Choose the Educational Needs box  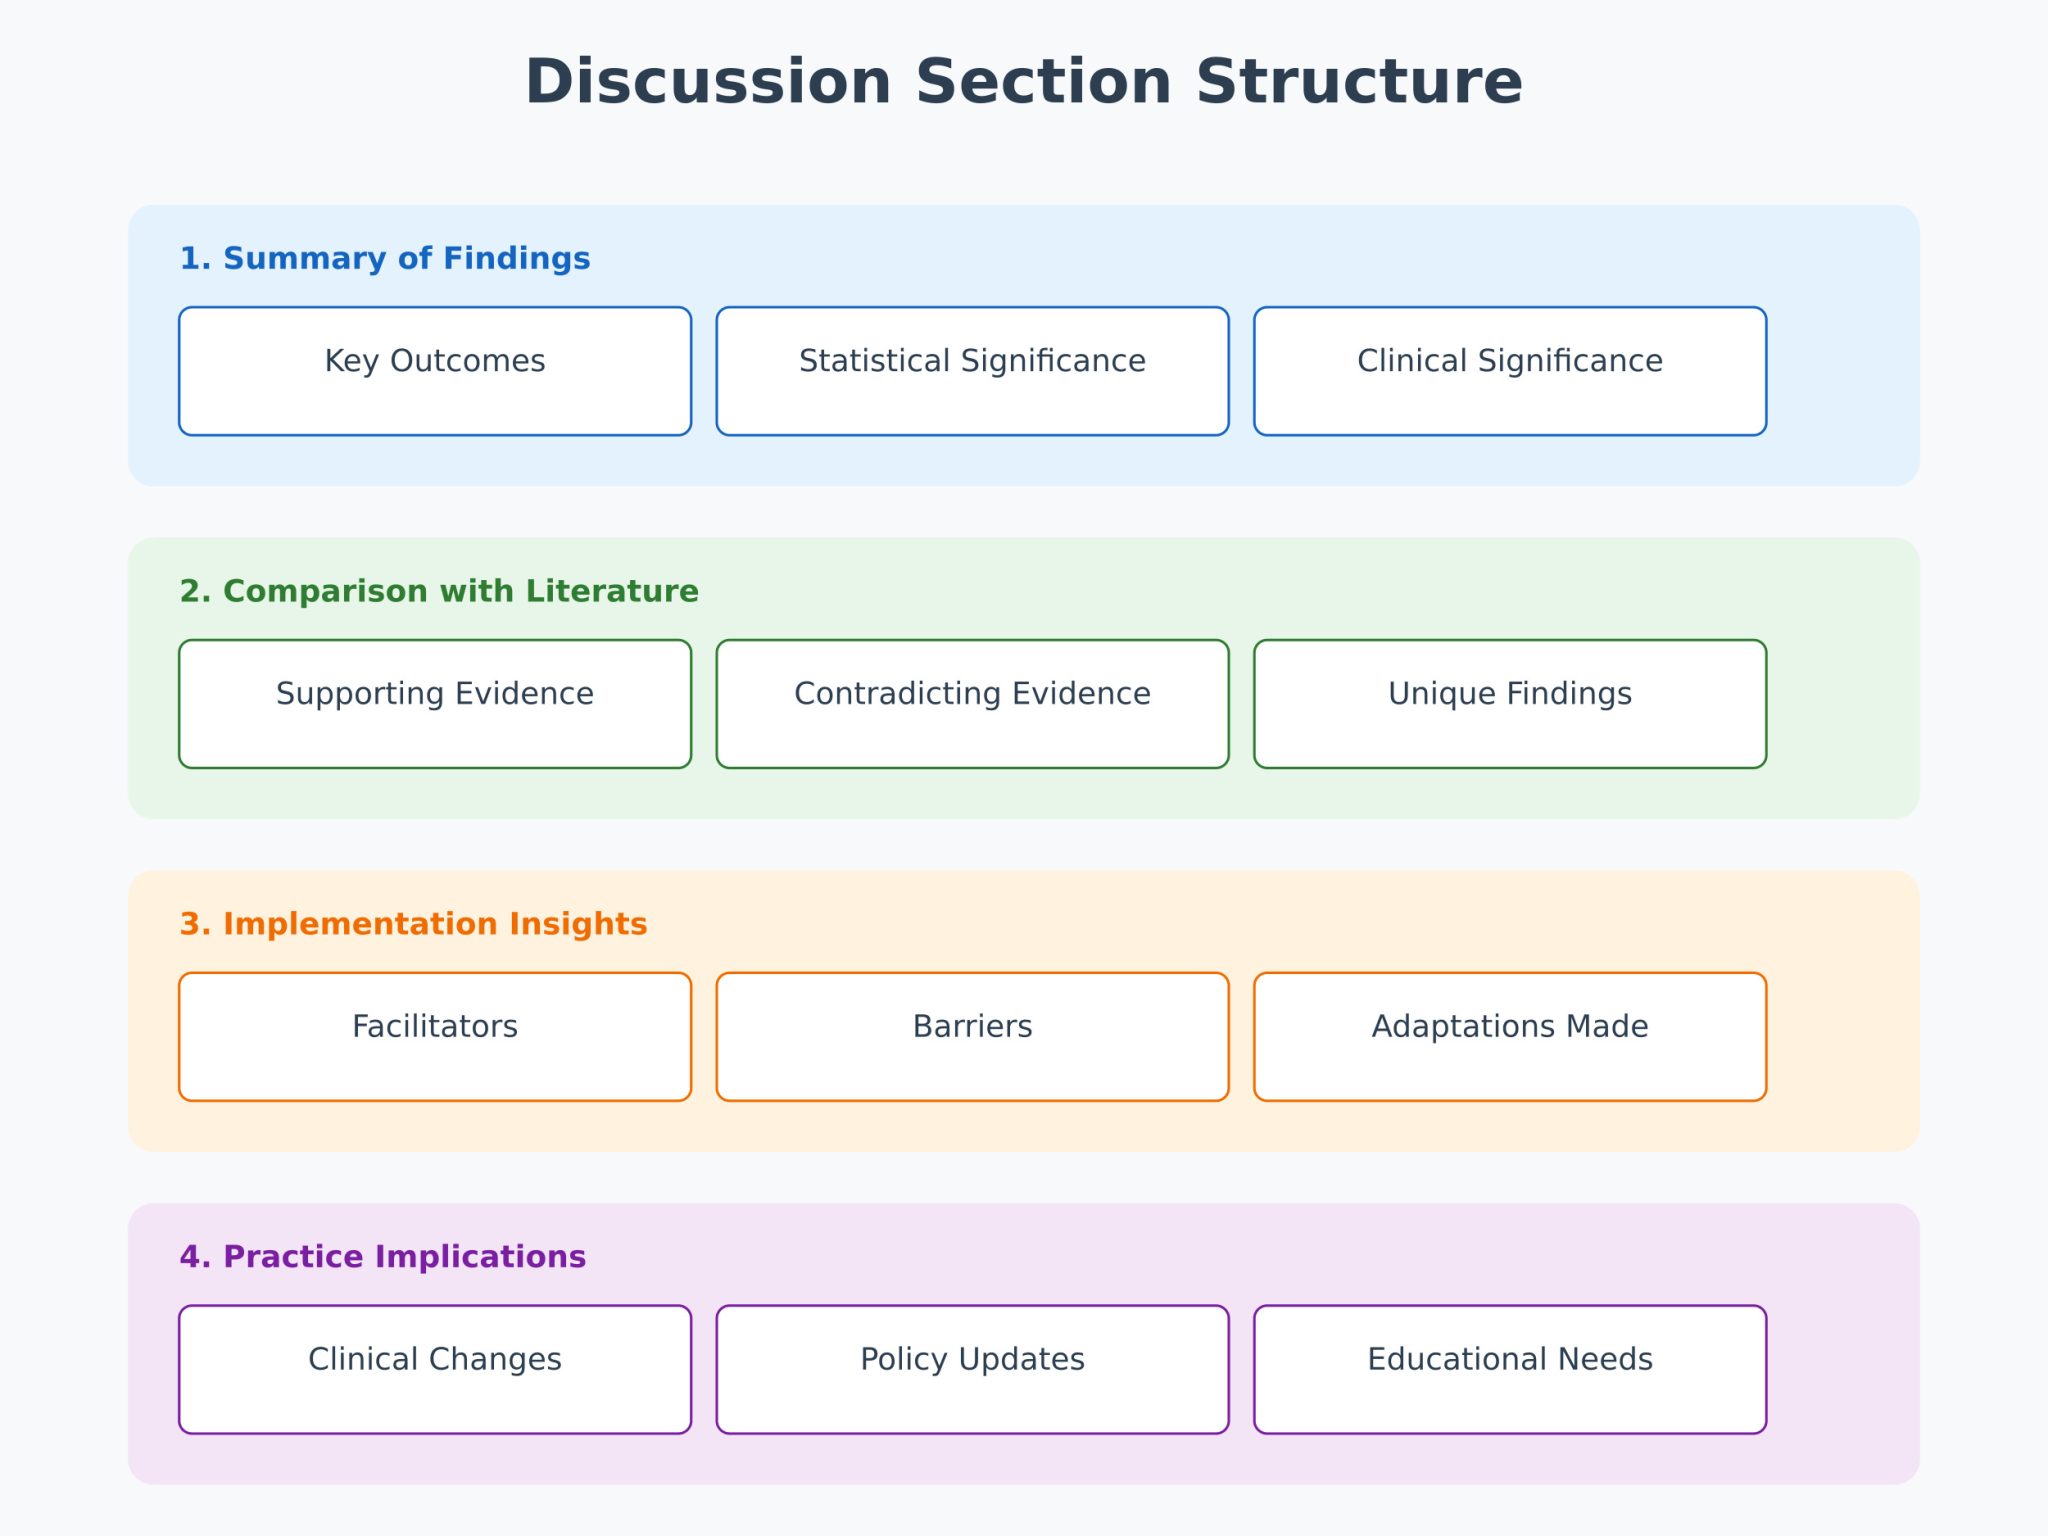[x=1510, y=1369]
